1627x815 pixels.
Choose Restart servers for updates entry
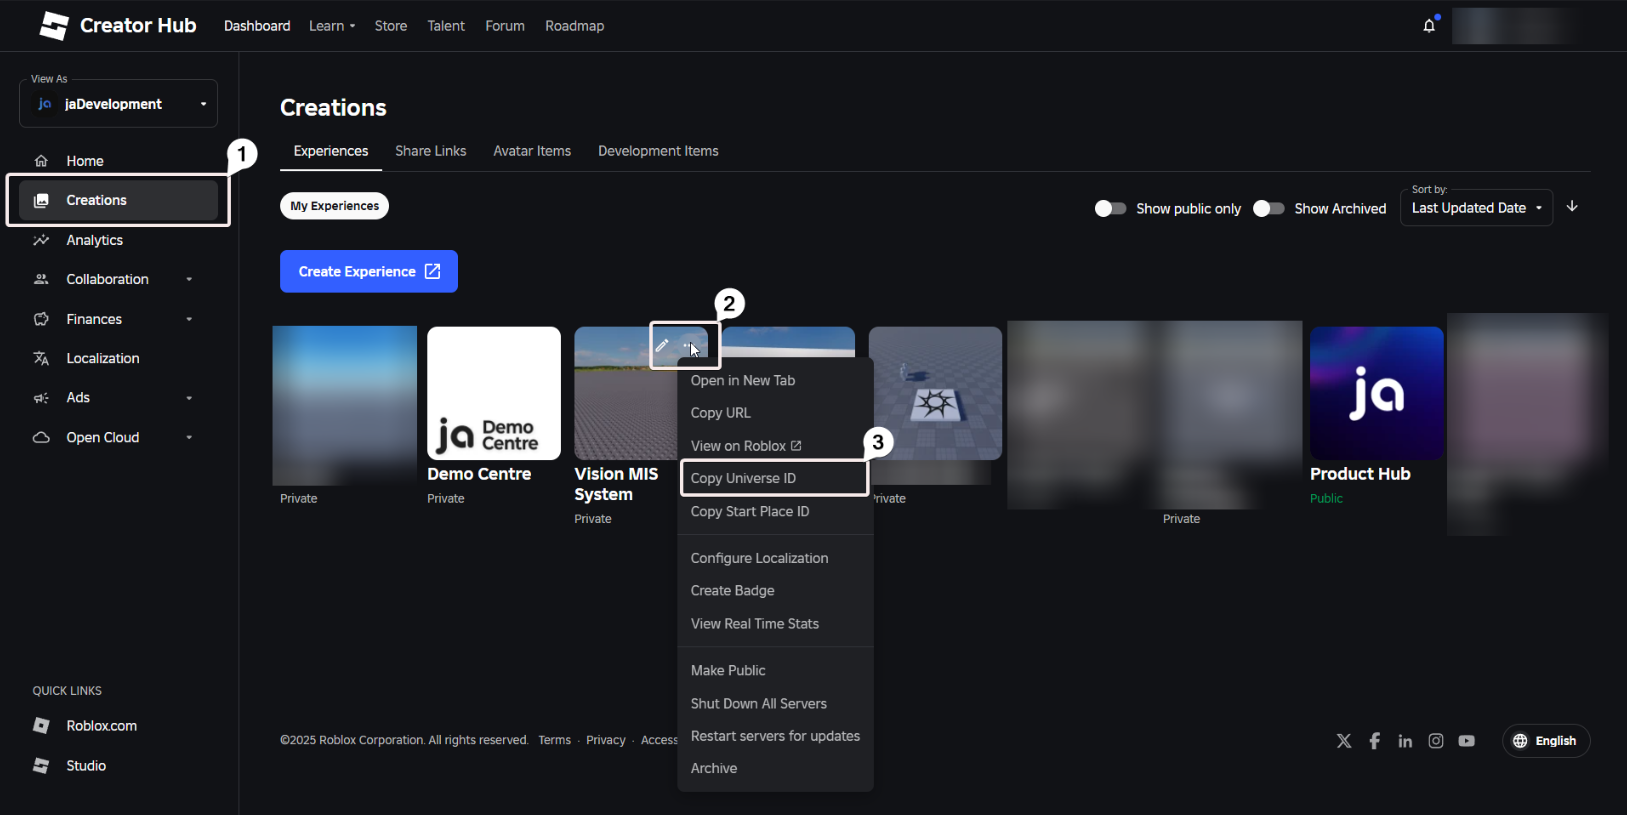pos(775,736)
